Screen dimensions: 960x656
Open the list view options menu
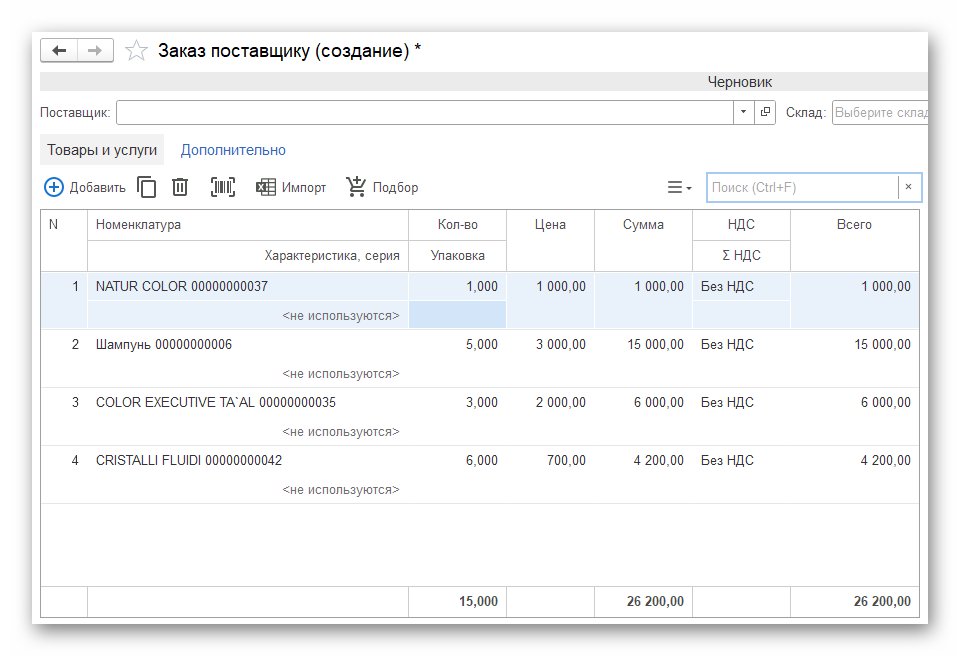click(680, 187)
